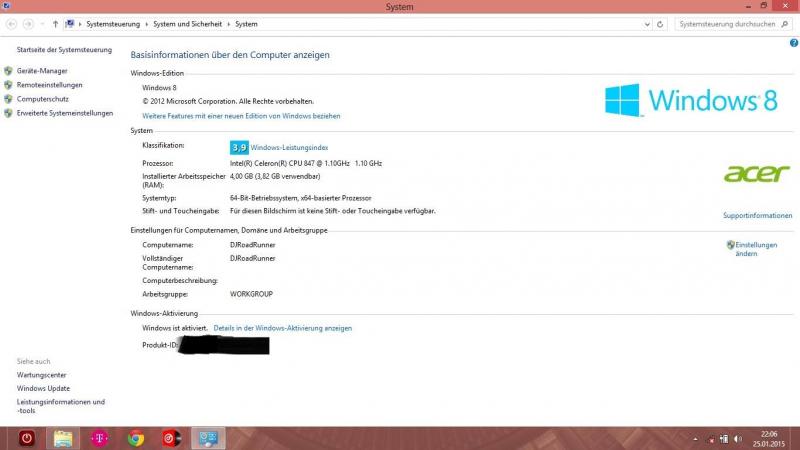Viewport: 800px width, 450px height.
Task: Launch Google Chrome from the taskbar
Action: point(136,438)
